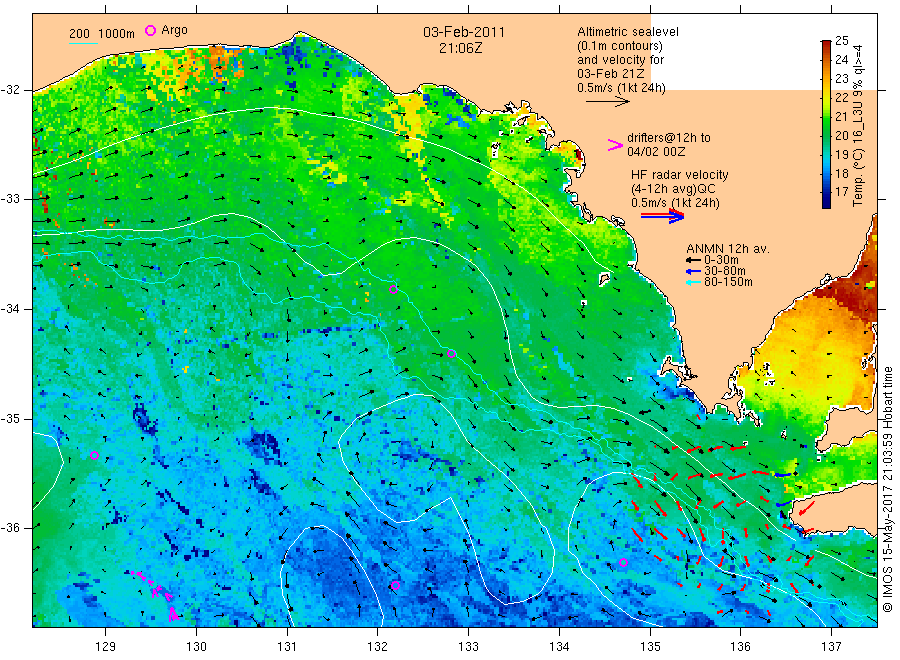
Task: Click the 80-150m depth label
Action: (x=728, y=282)
